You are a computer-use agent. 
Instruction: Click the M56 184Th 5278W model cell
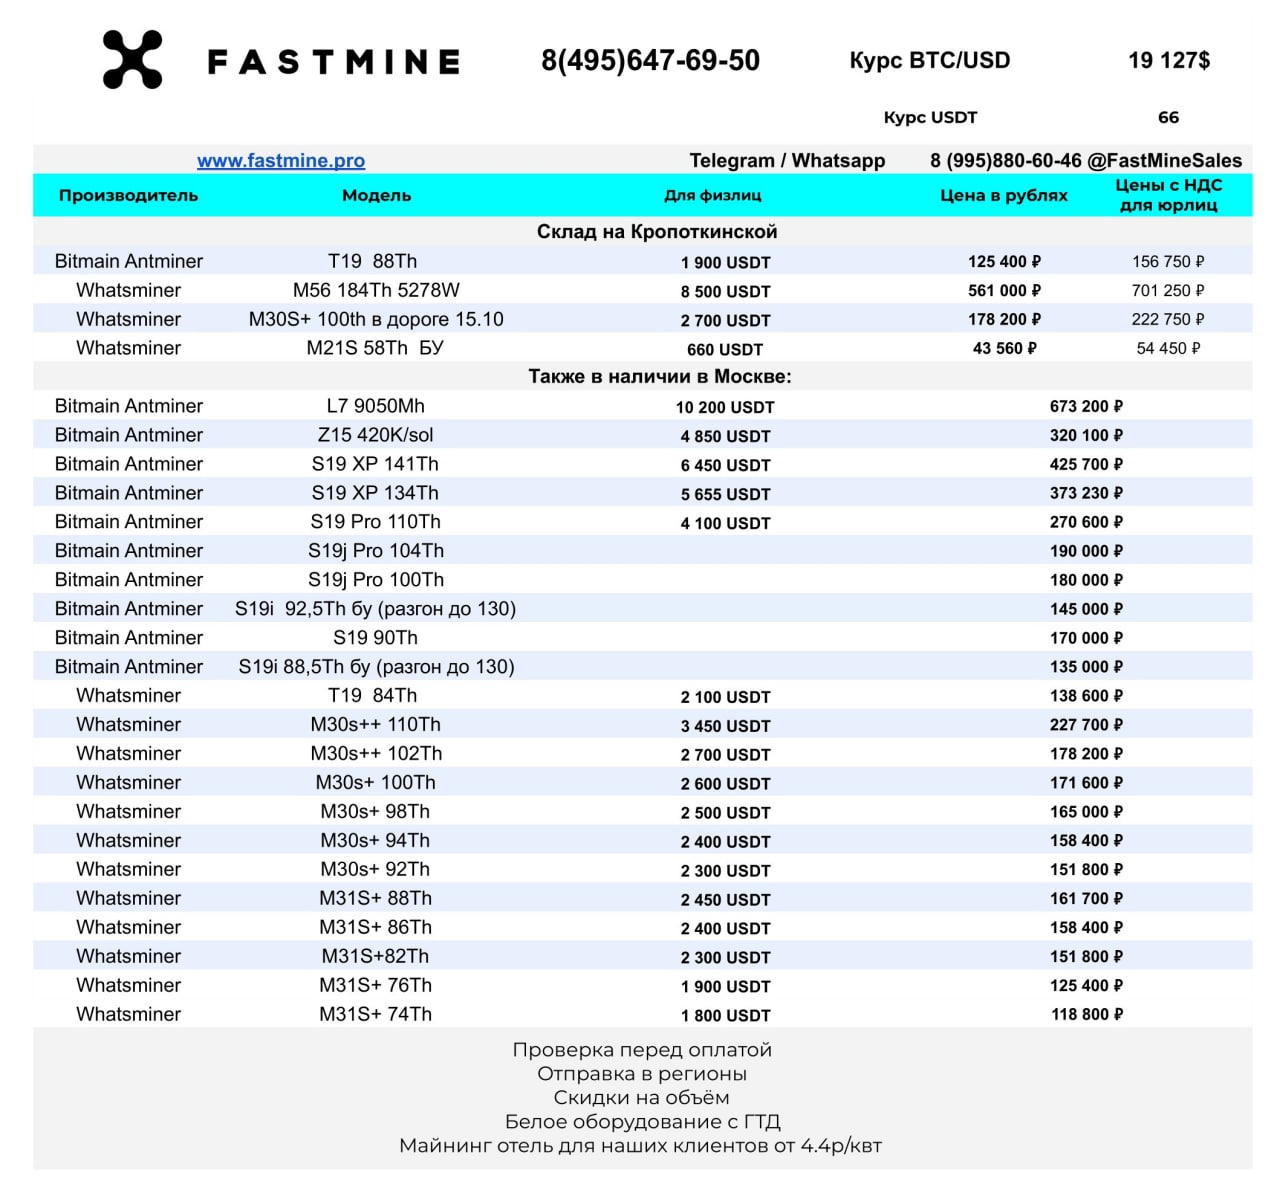coord(376,290)
